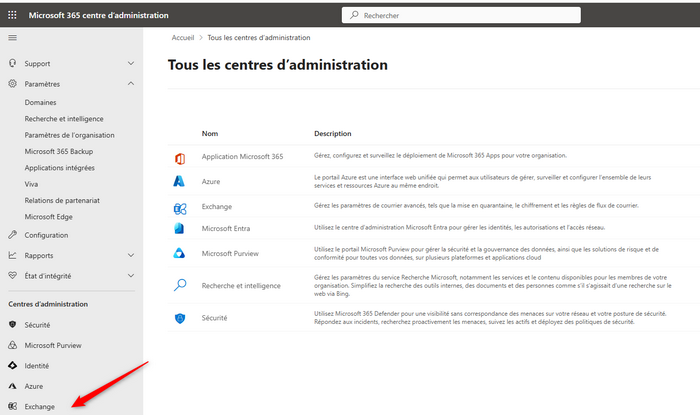Open Recherche et intelligence in sidebar

[x=64, y=119]
